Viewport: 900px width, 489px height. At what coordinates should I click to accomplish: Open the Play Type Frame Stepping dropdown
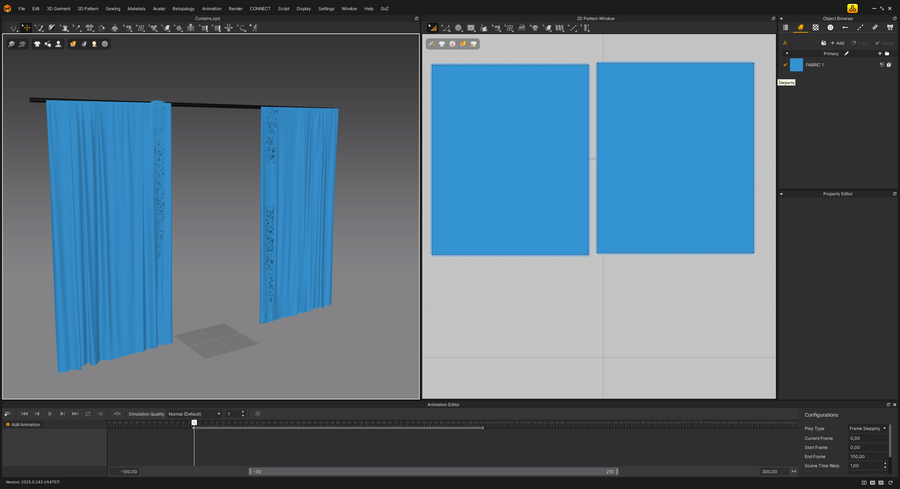pos(867,428)
